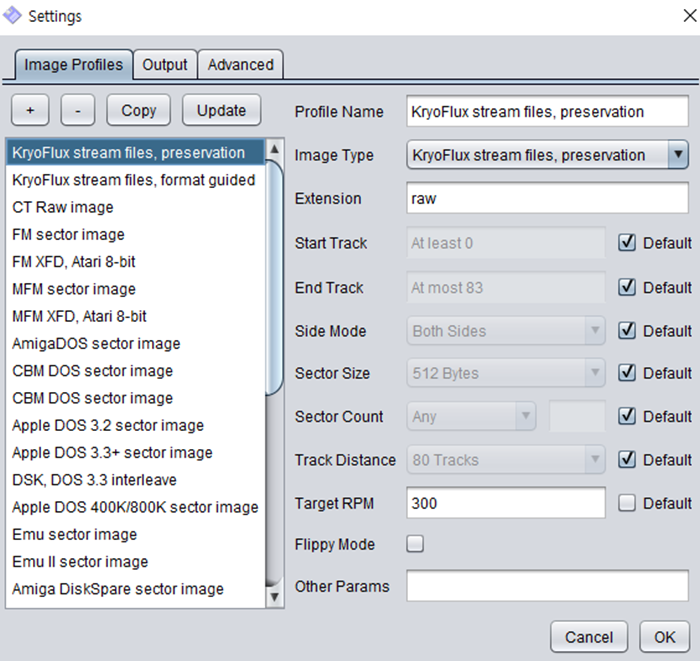The width and height of the screenshot is (700, 661).
Task: Open the Sector Count dropdown
Action: pyautogui.click(x=471, y=416)
